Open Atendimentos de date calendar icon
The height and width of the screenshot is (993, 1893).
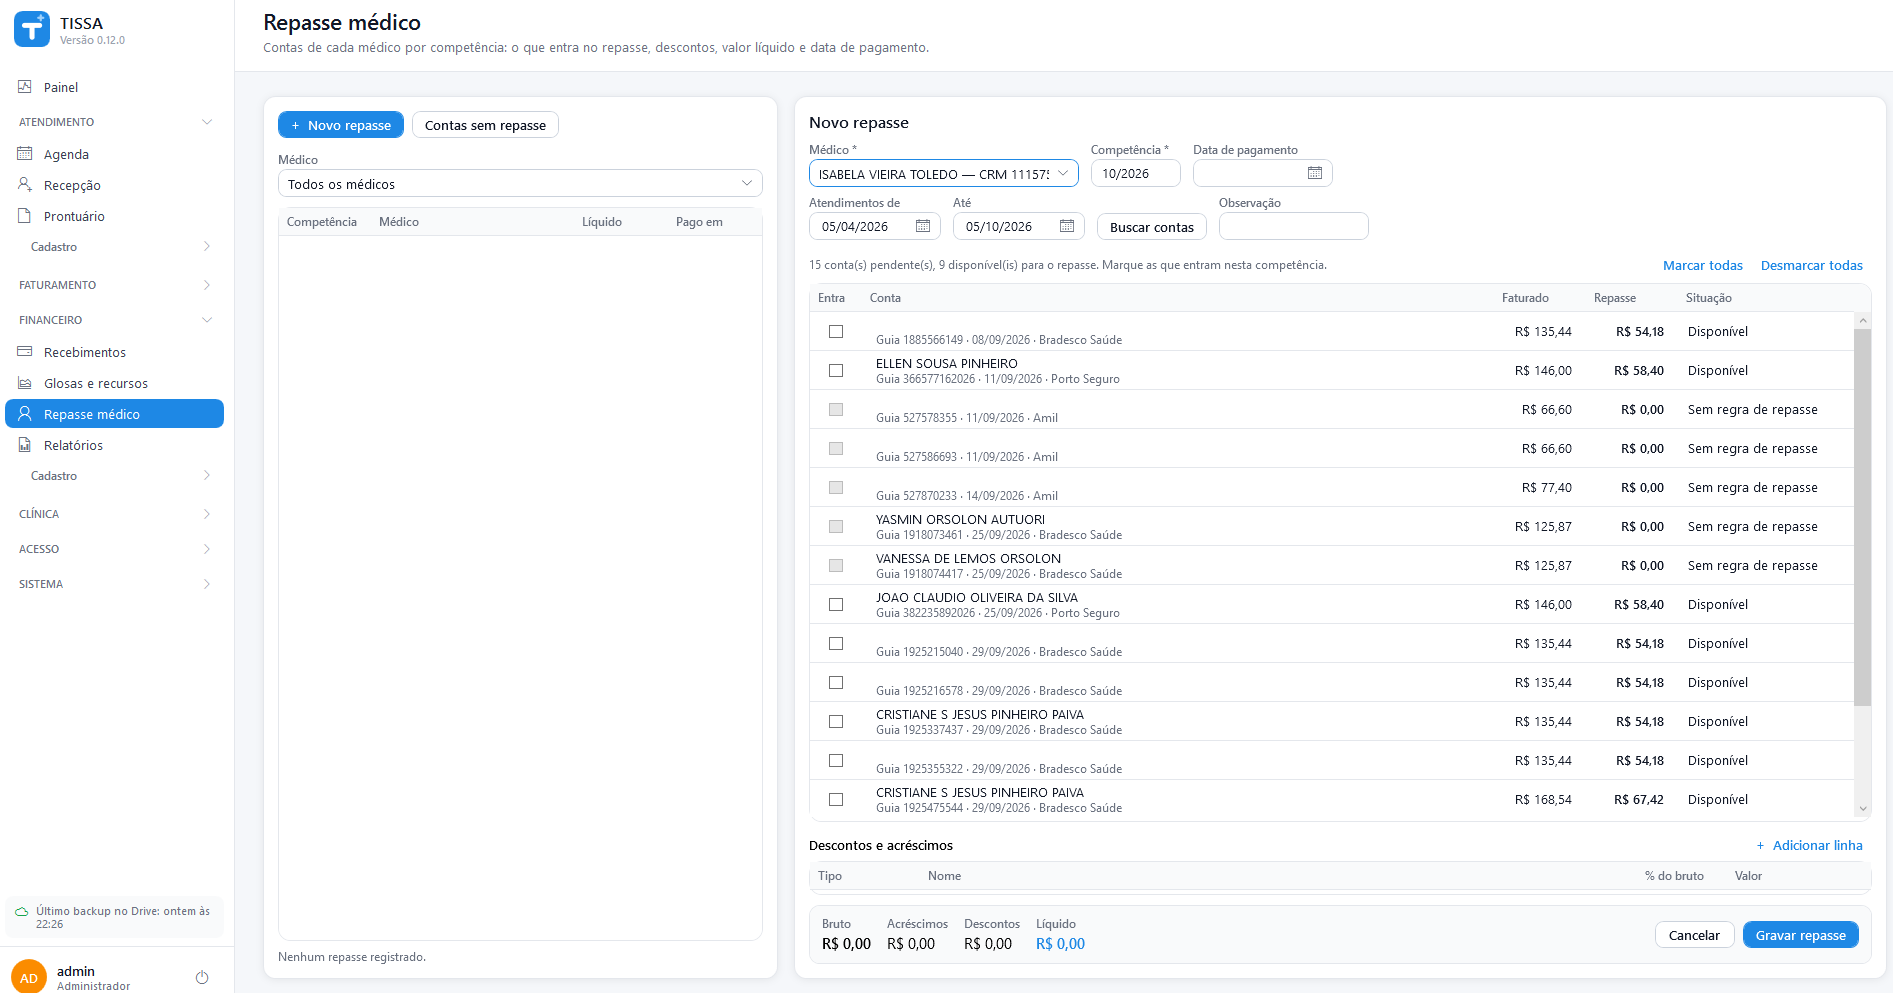tap(923, 226)
